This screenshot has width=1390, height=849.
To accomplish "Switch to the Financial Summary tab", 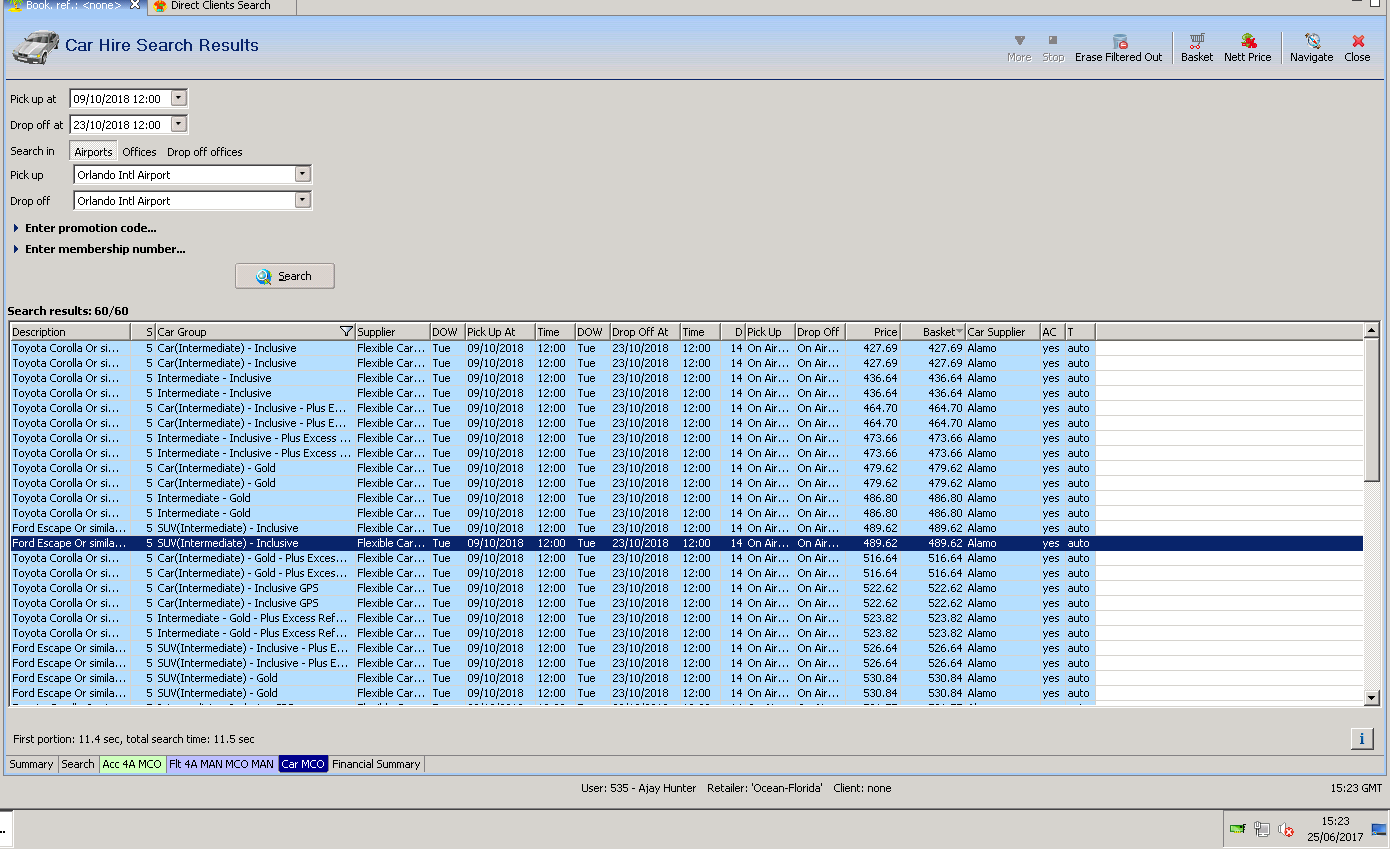I will [376, 764].
